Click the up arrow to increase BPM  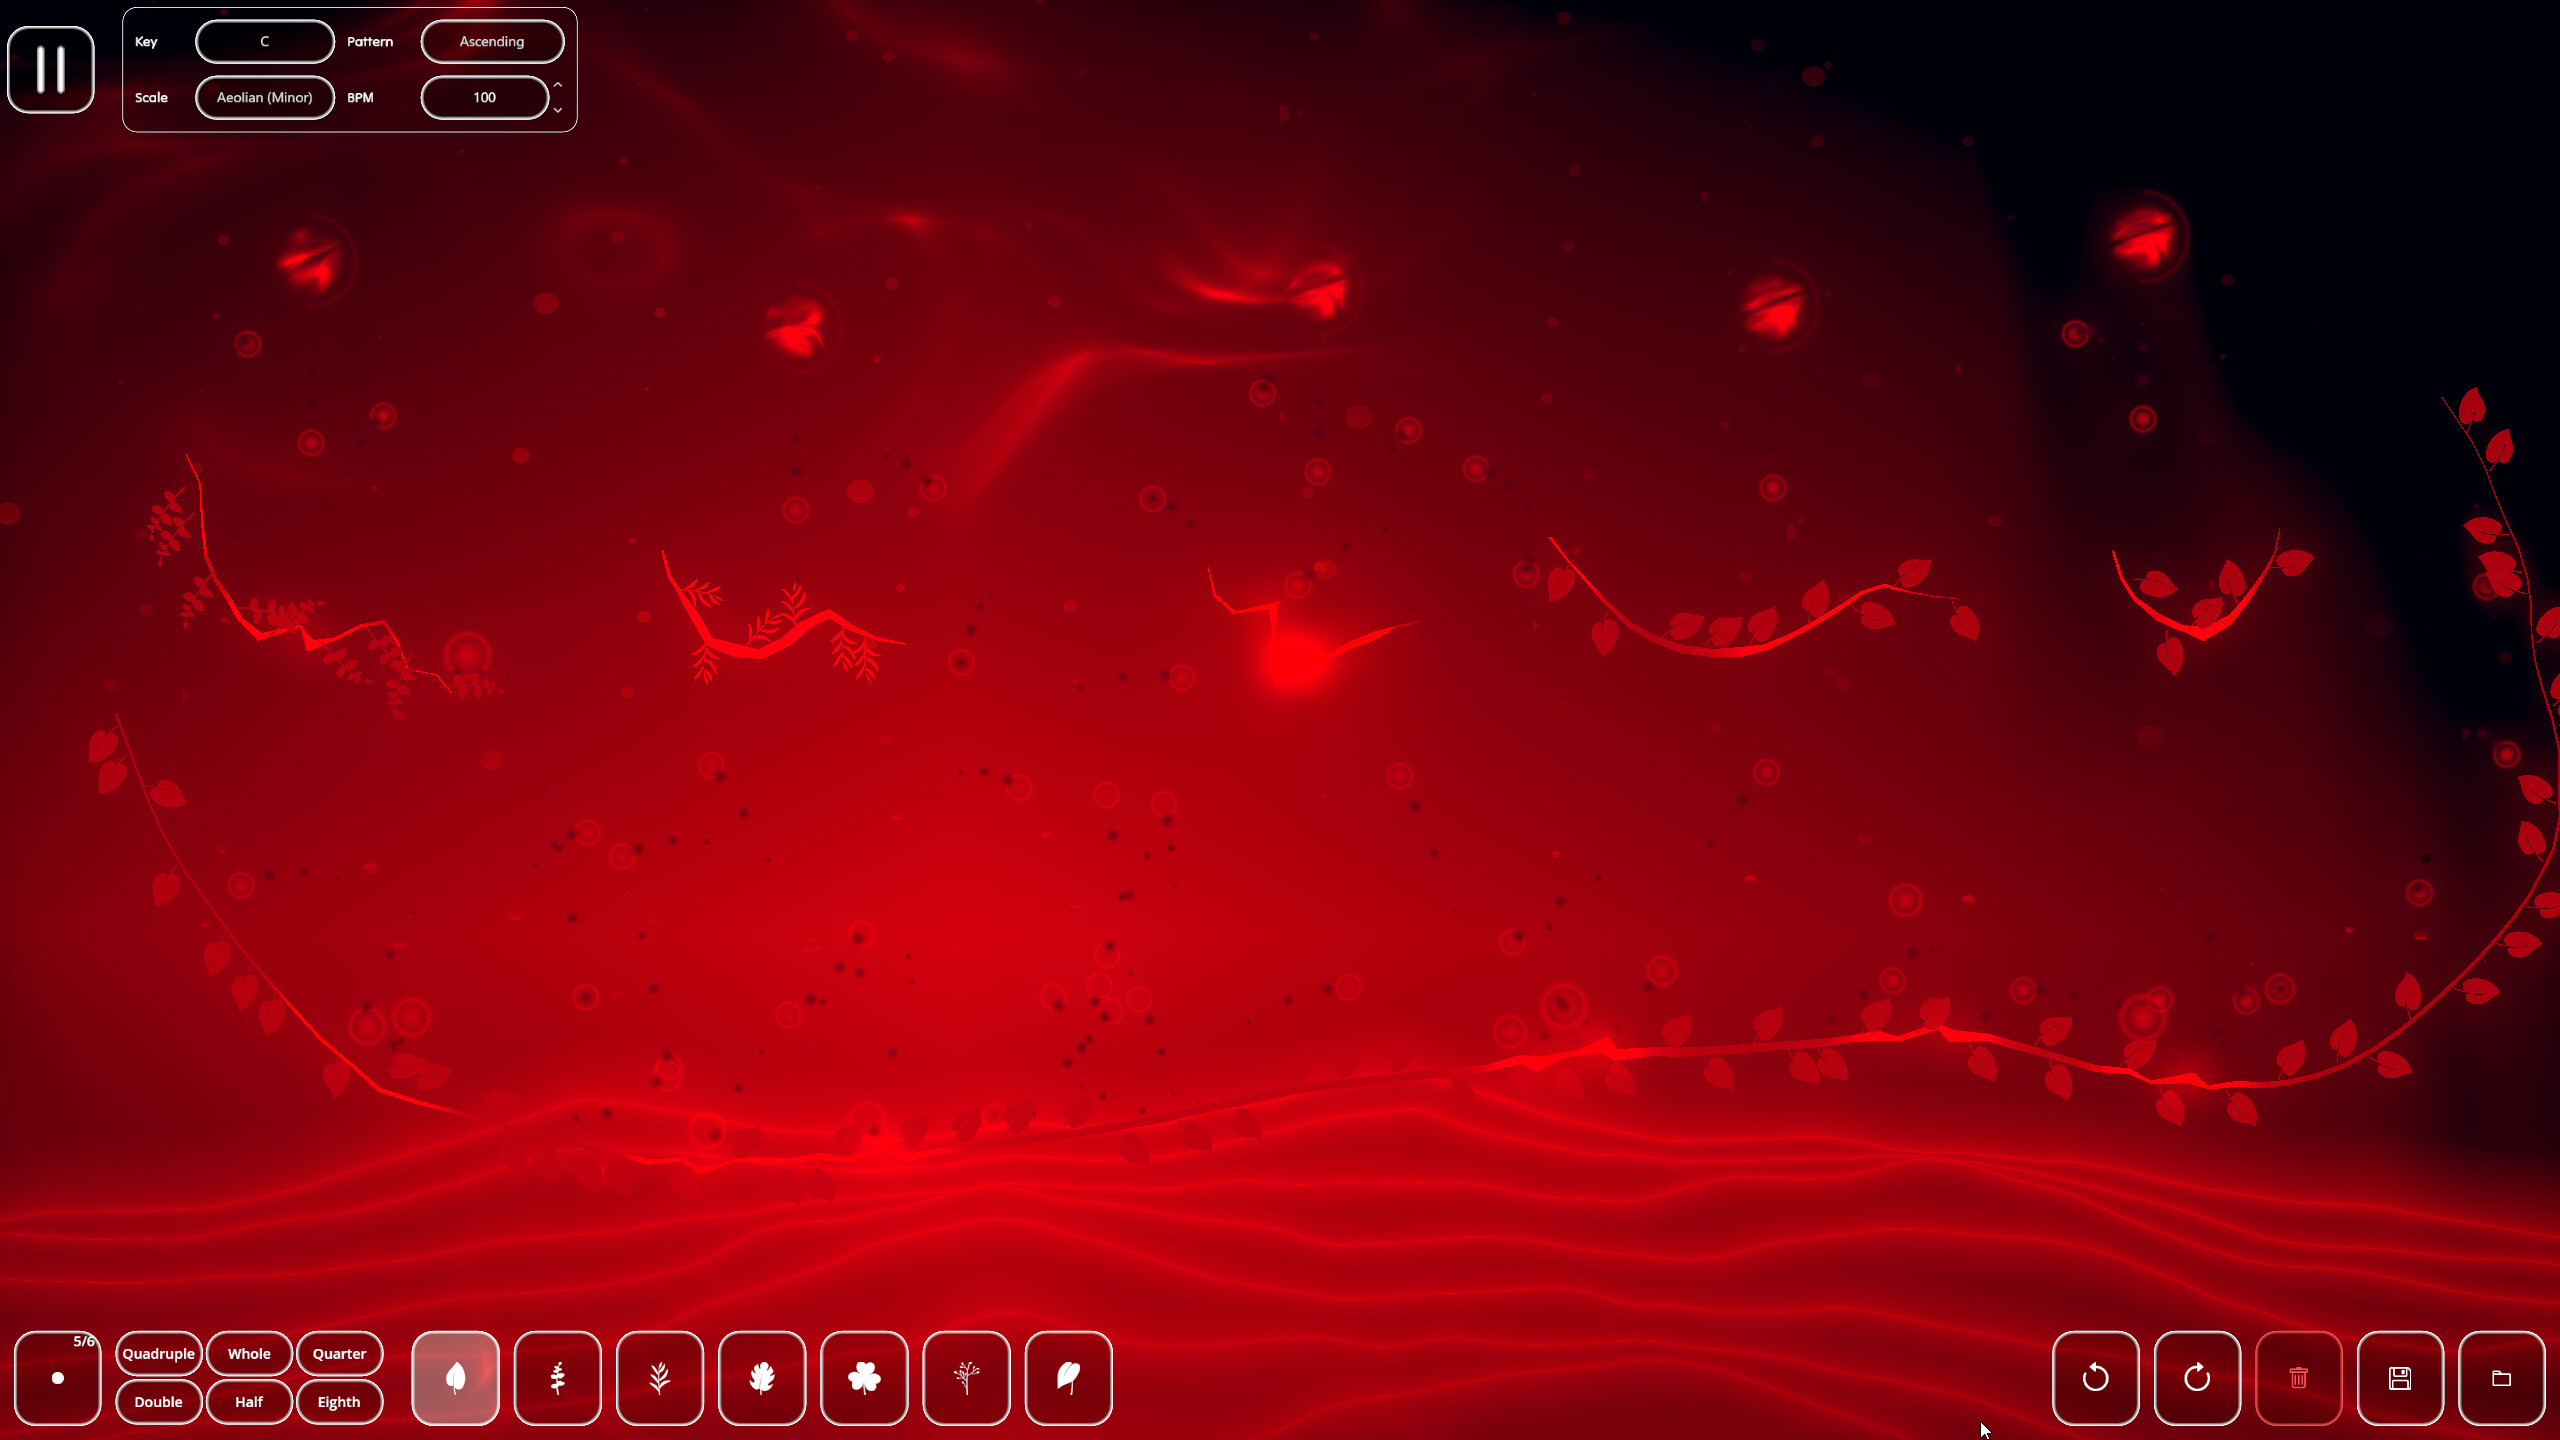click(557, 86)
